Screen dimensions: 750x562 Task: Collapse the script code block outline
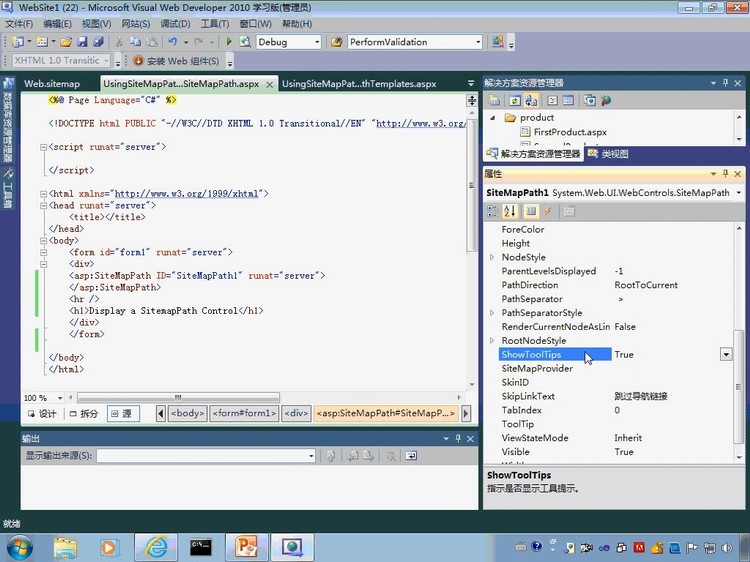click(x=44, y=147)
